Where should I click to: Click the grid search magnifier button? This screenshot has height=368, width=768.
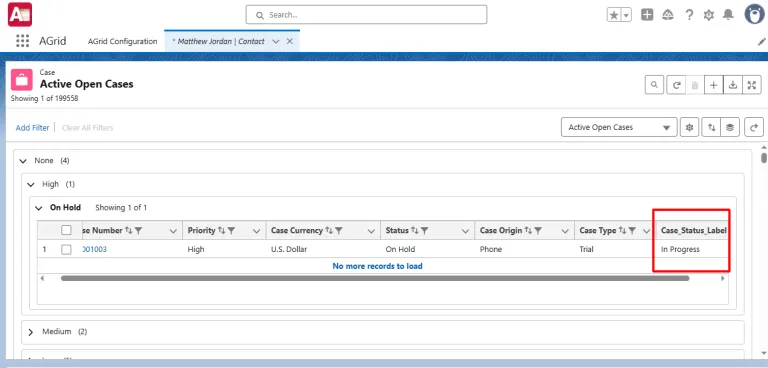(654, 85)
